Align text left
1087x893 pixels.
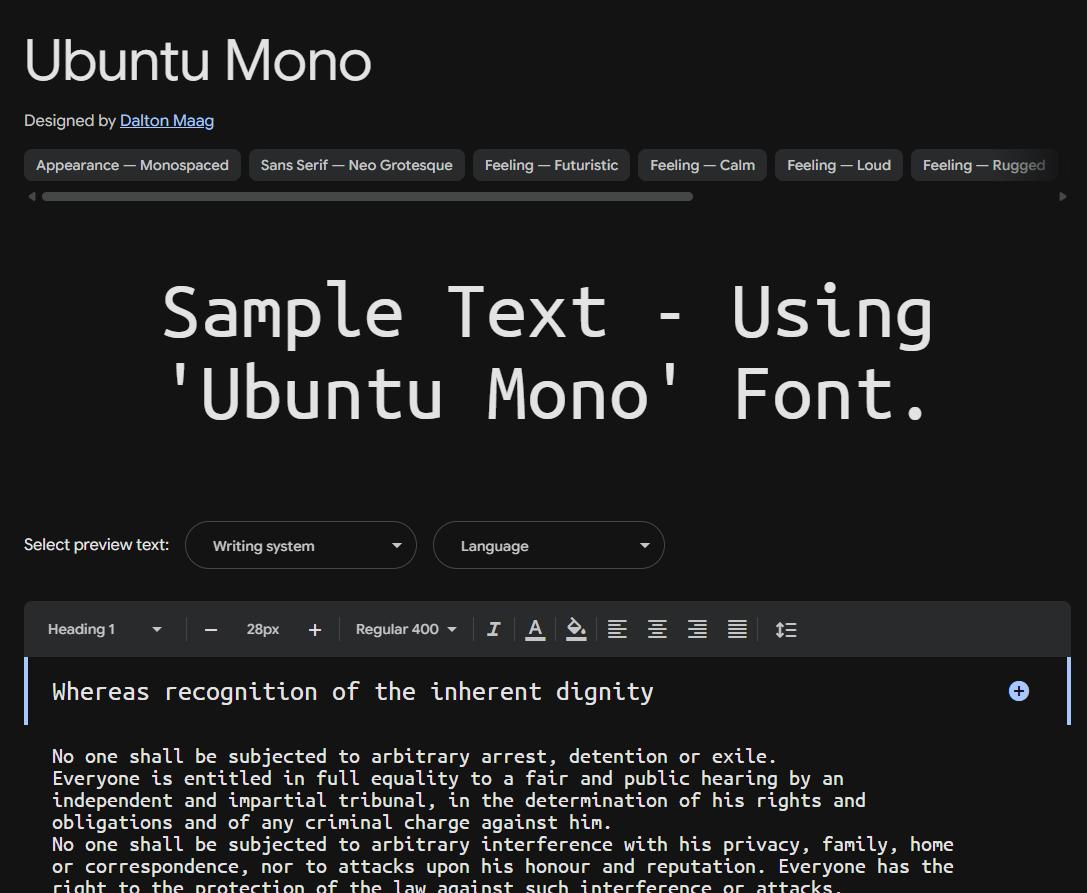coord(617,630)
